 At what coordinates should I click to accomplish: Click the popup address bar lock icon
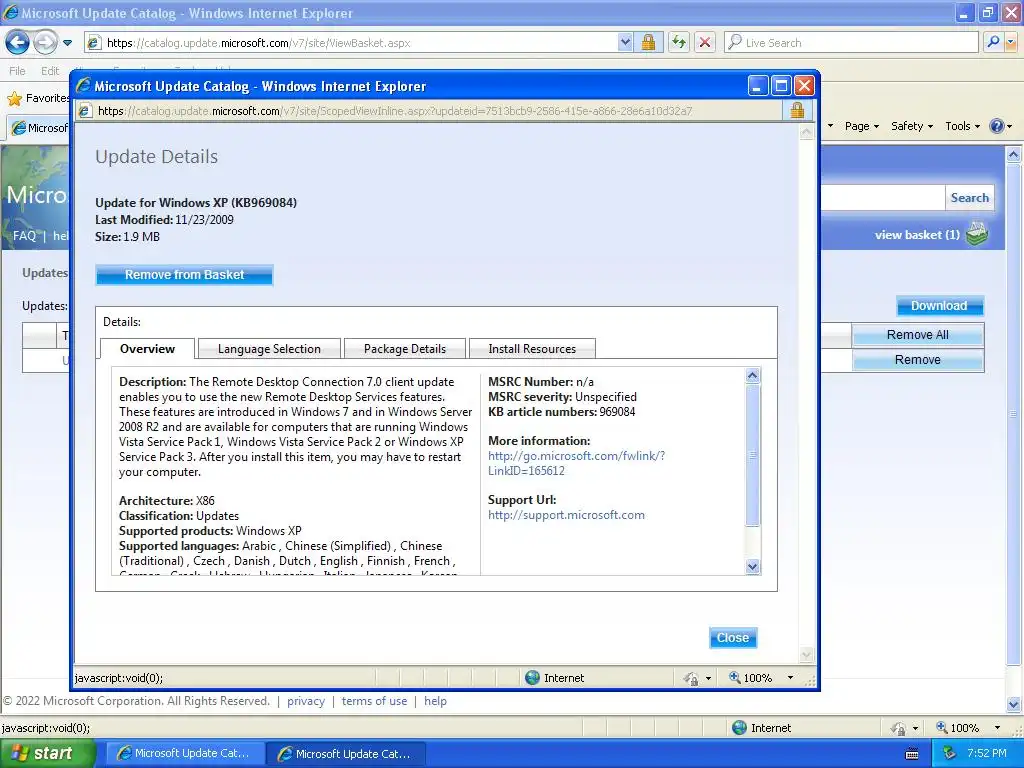click(x=797, y=110)
